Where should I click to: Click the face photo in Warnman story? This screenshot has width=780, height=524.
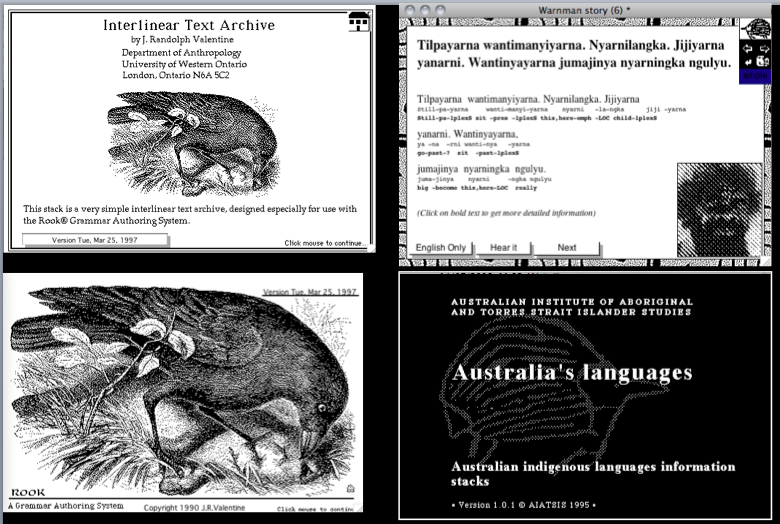(x=719, y=210)
